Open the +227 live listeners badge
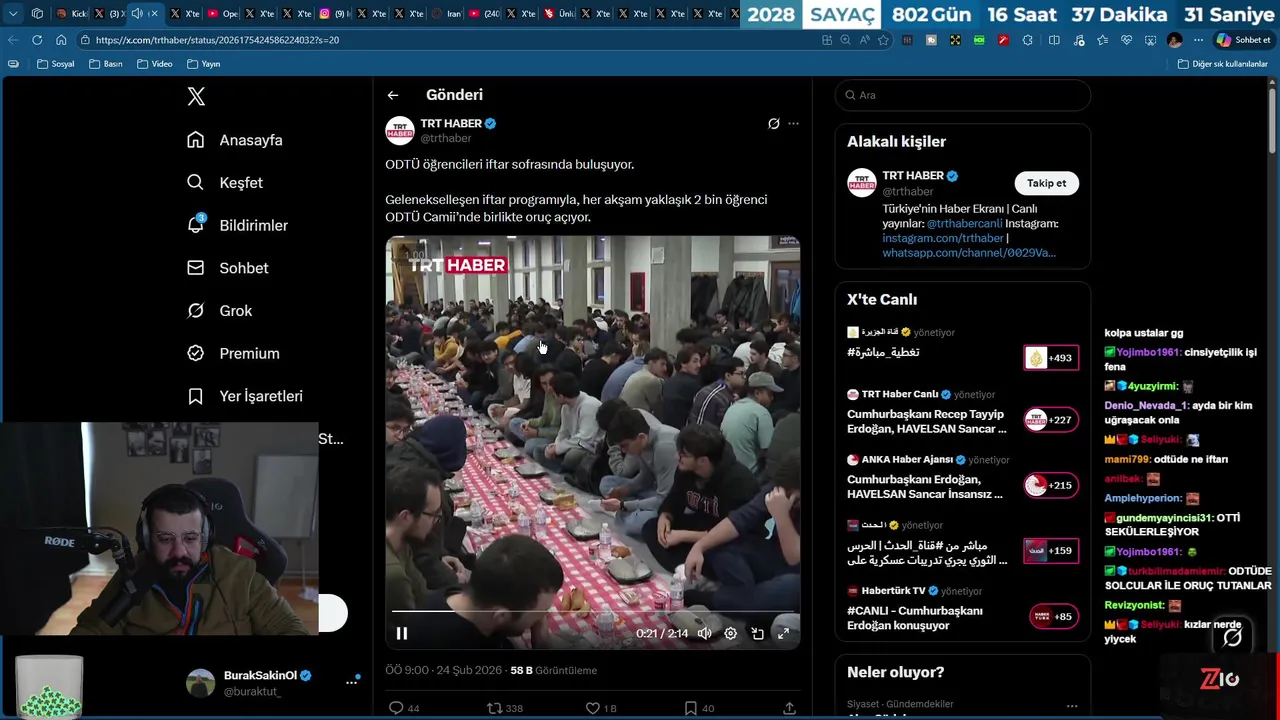 pyautogui.click(x=1051, y=420)
